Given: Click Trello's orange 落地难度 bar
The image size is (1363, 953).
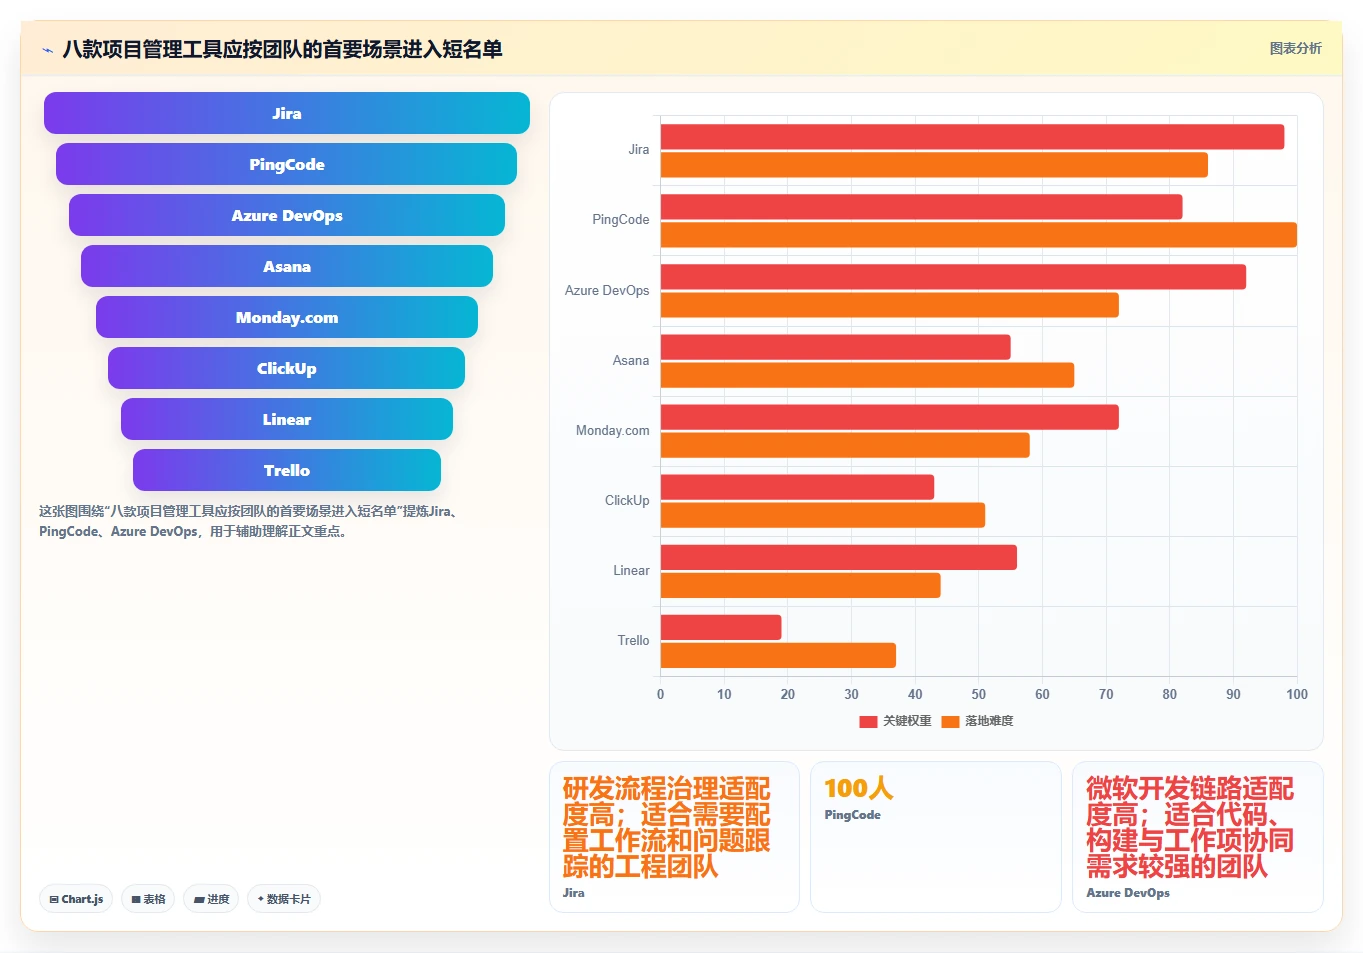Looking at the screenshot, I should [x=778, y=656].
